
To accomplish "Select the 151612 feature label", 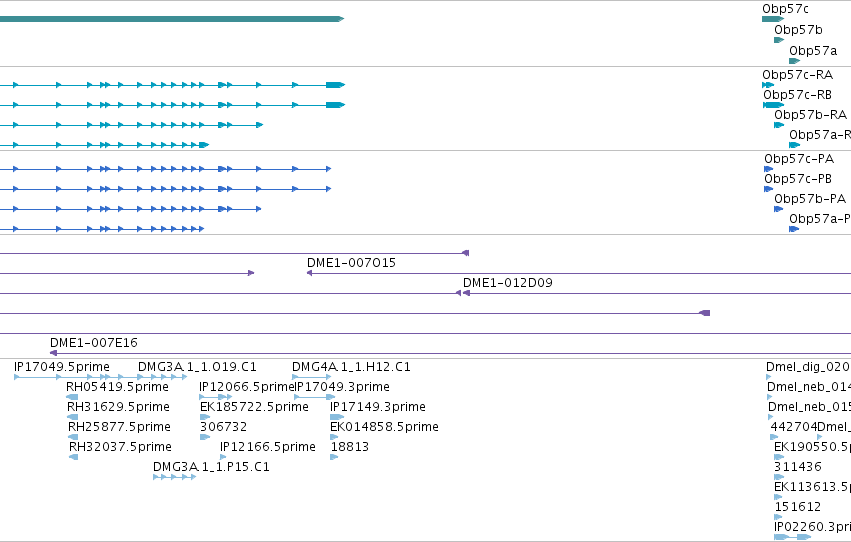I will click(x=797, y=508).
